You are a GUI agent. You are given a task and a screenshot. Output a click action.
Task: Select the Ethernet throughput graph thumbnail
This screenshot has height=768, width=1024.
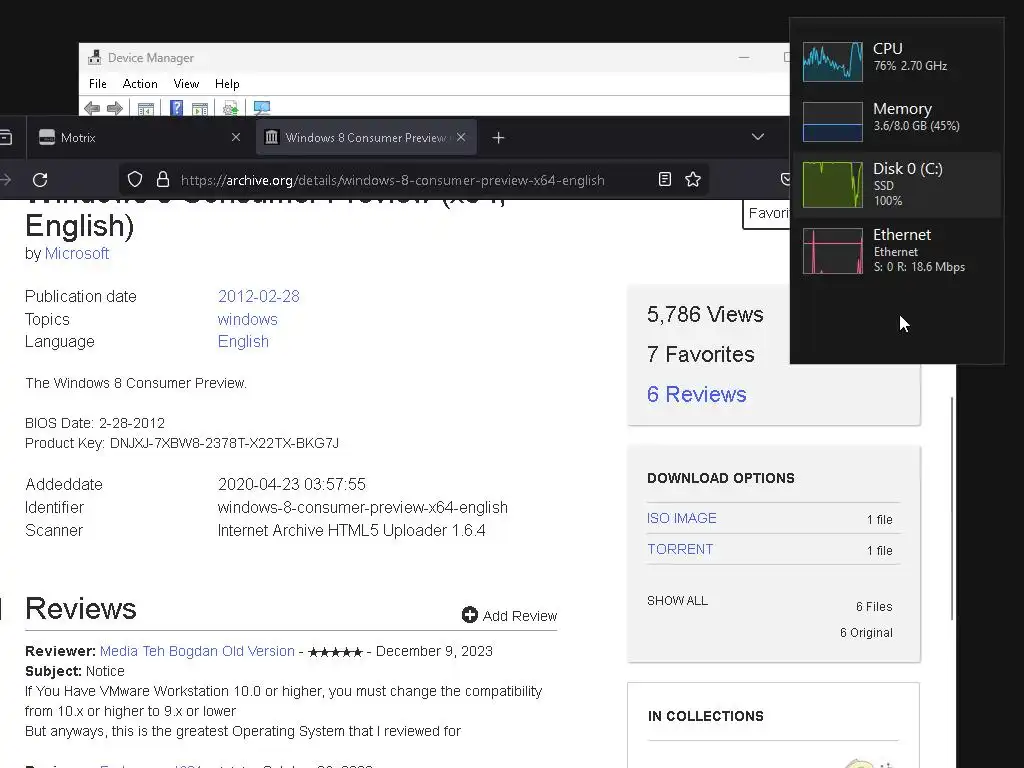[832, 251]
